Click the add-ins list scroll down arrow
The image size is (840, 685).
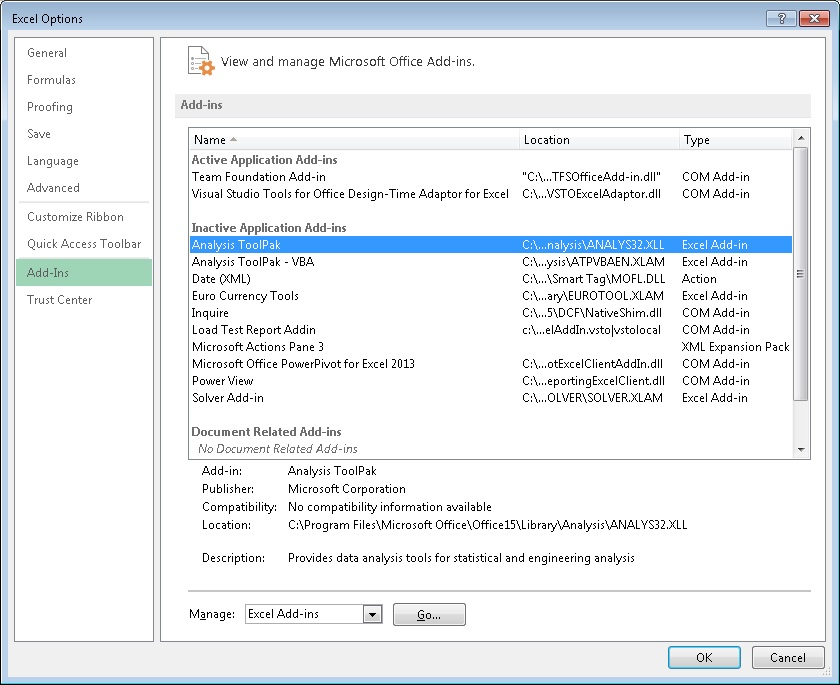click(801, 450)
